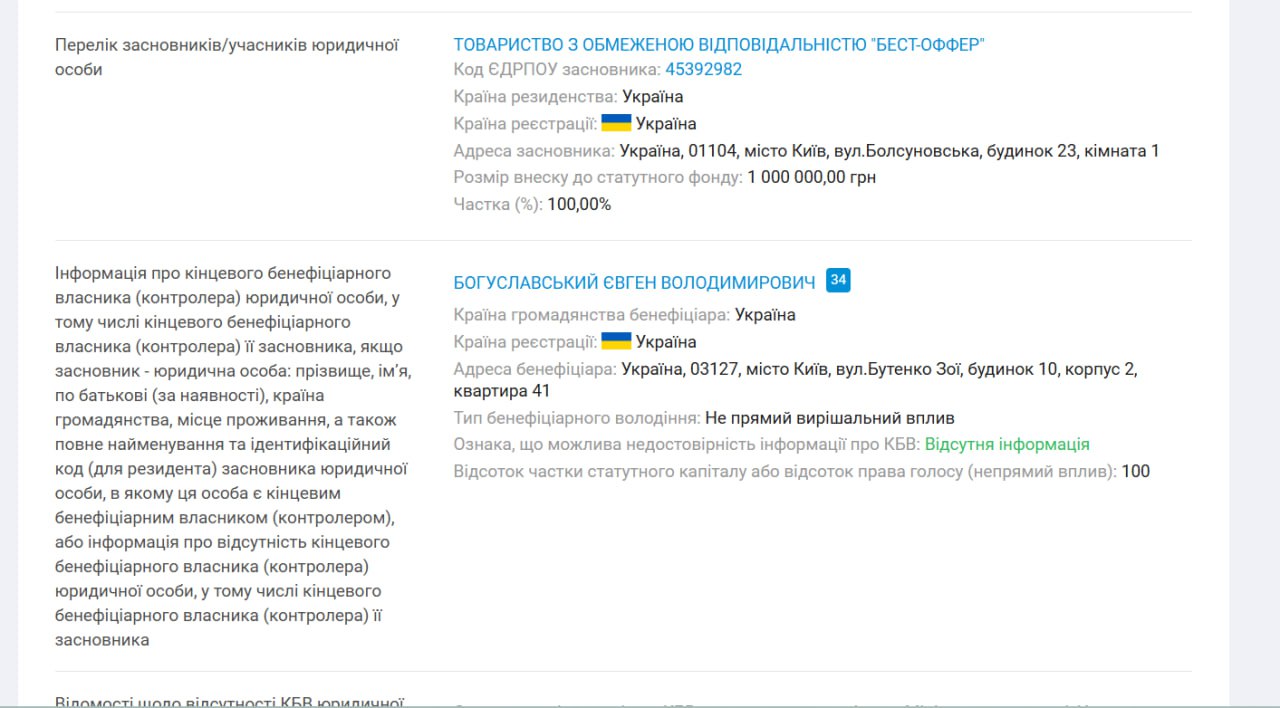This screenshot has width=1280, height=708.
Task: Click the Ukraine flag in founder section
Action: (616, 123)
